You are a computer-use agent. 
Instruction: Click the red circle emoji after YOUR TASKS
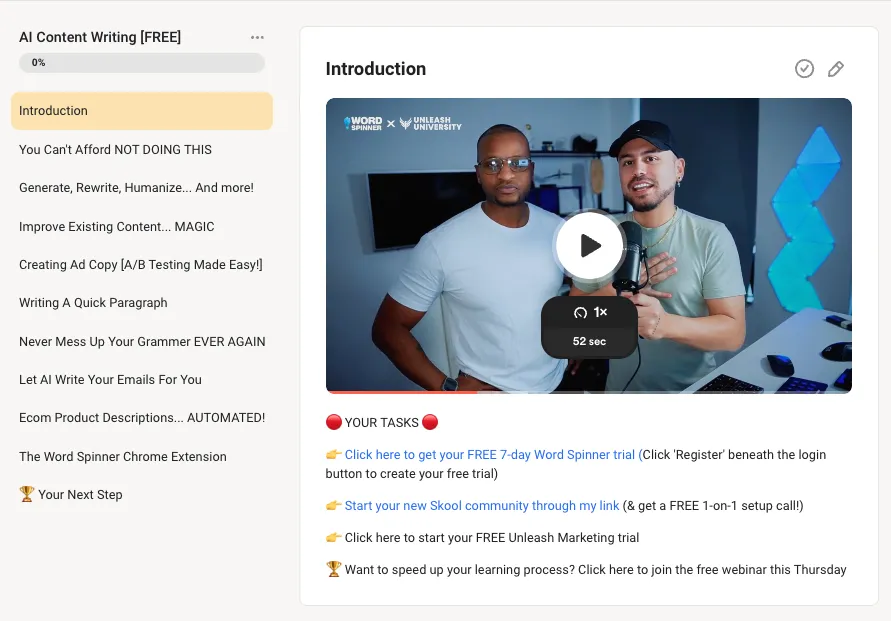coord(430,422)
